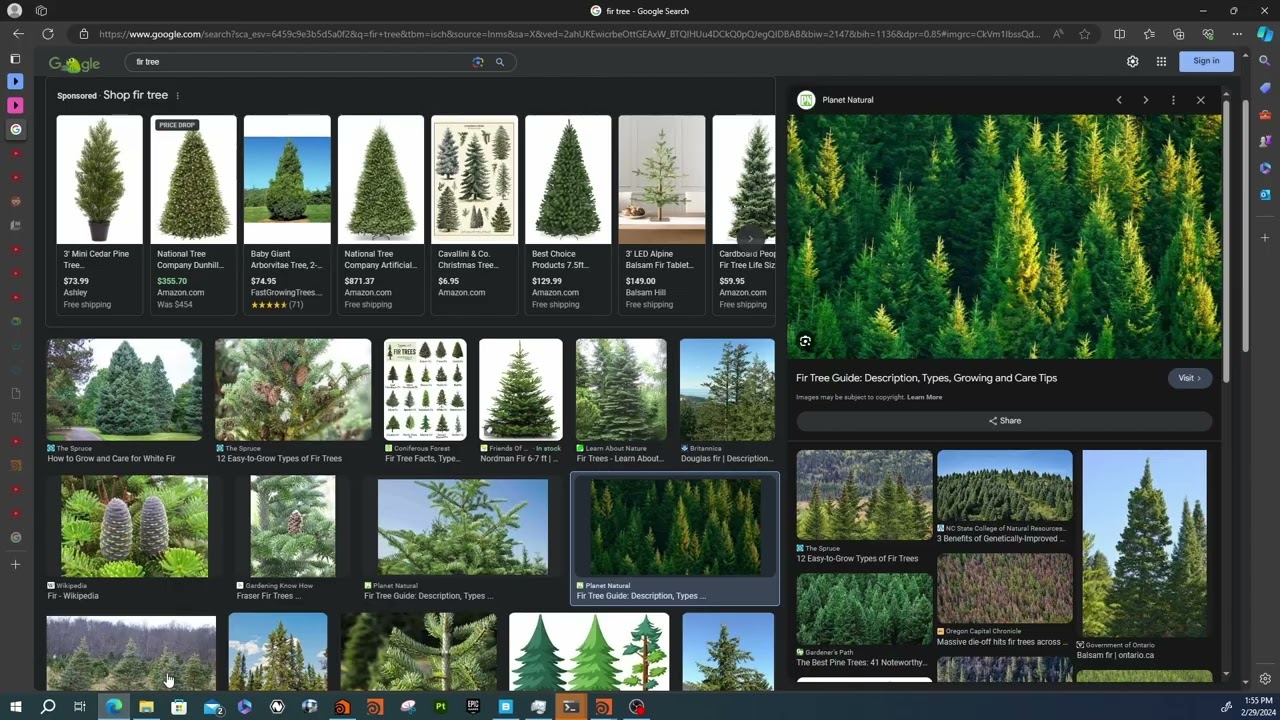Open the Edge split screen view
This screenshot has height=720, width=1280.
pos(1120,34)
